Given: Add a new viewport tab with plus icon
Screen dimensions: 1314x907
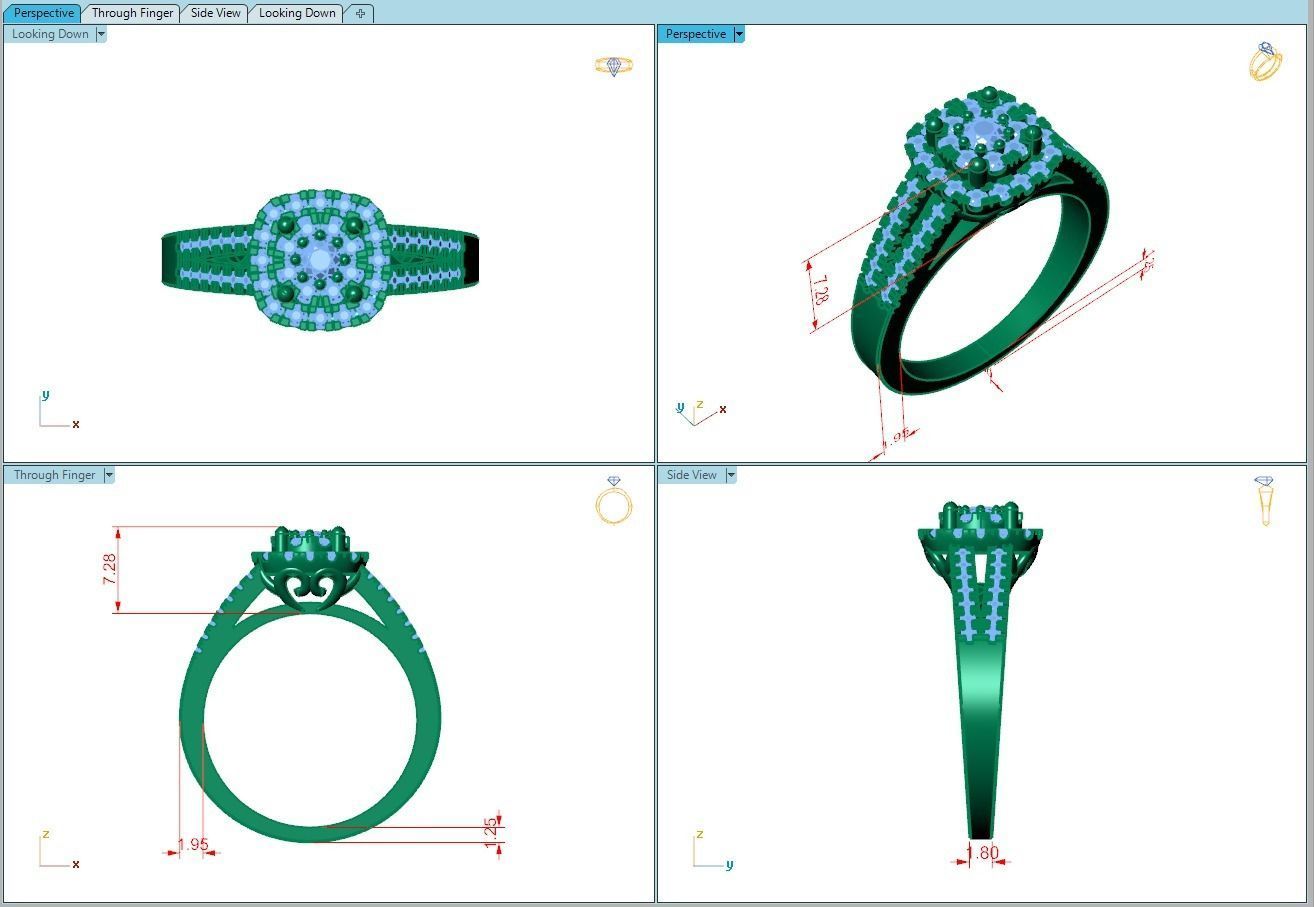Looking at the screenshot, I should click(360, 13).
